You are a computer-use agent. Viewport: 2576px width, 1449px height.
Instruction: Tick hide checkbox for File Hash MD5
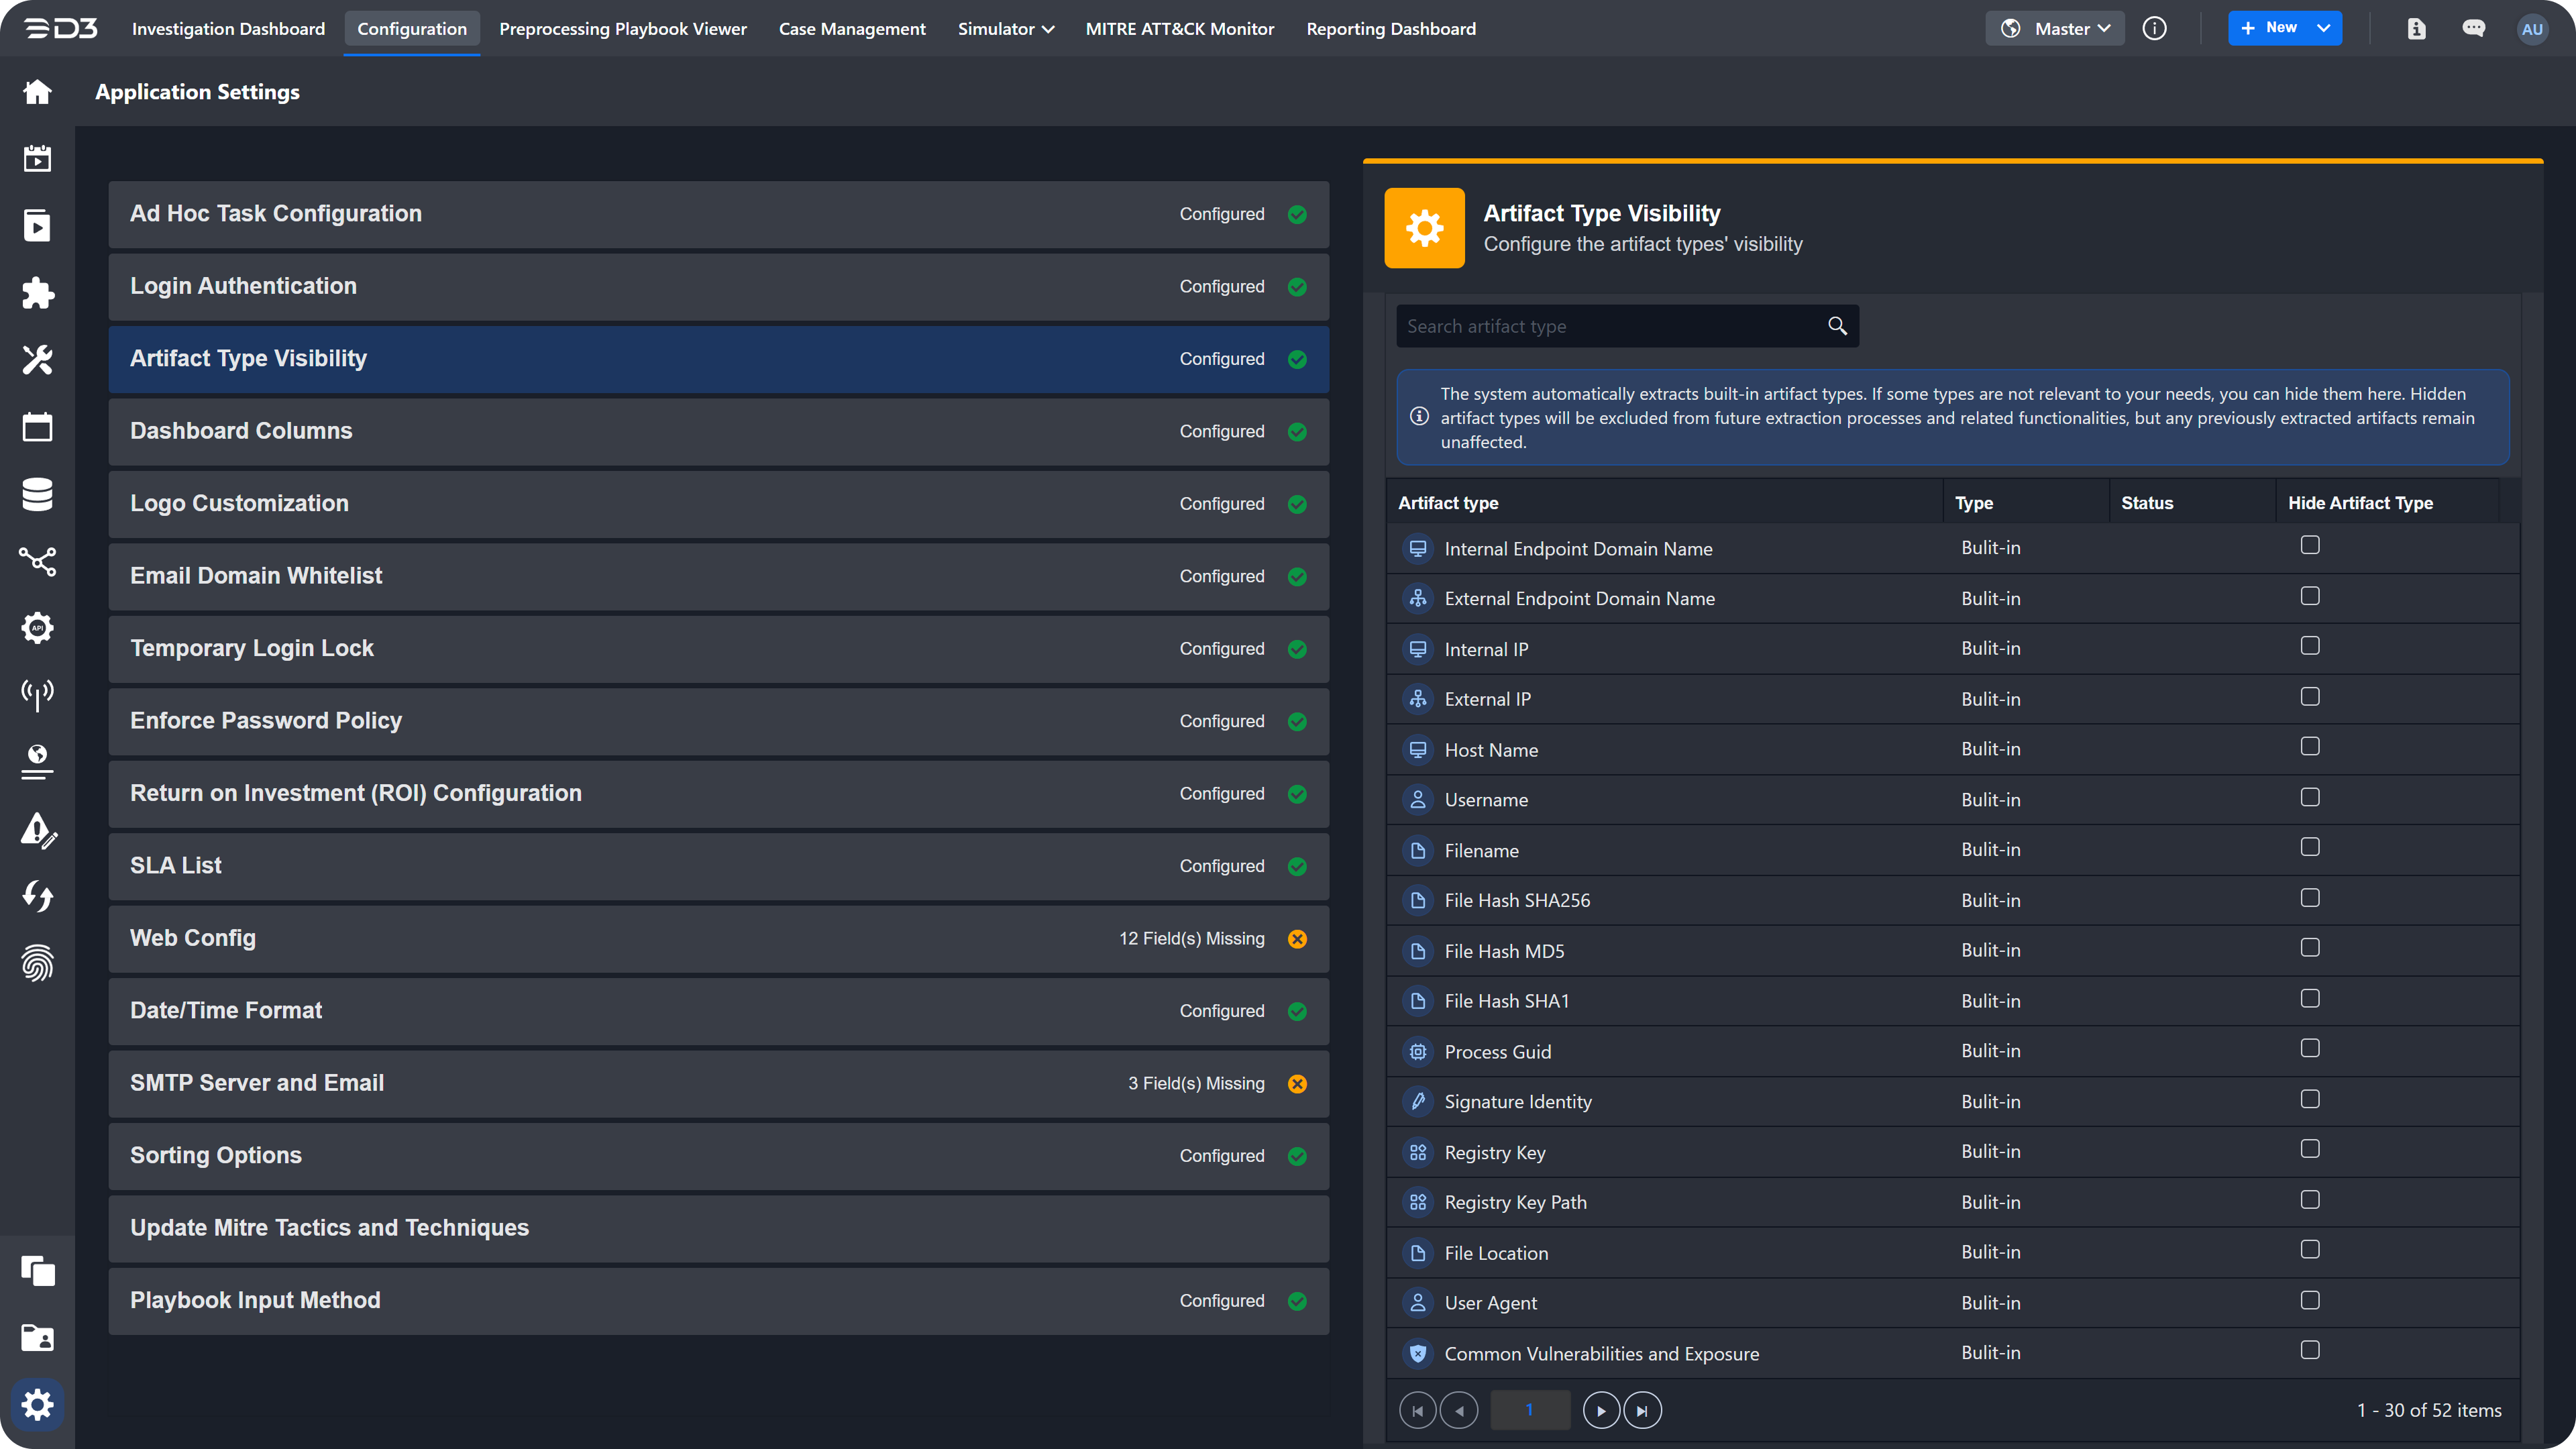(x=2310, y=948)
